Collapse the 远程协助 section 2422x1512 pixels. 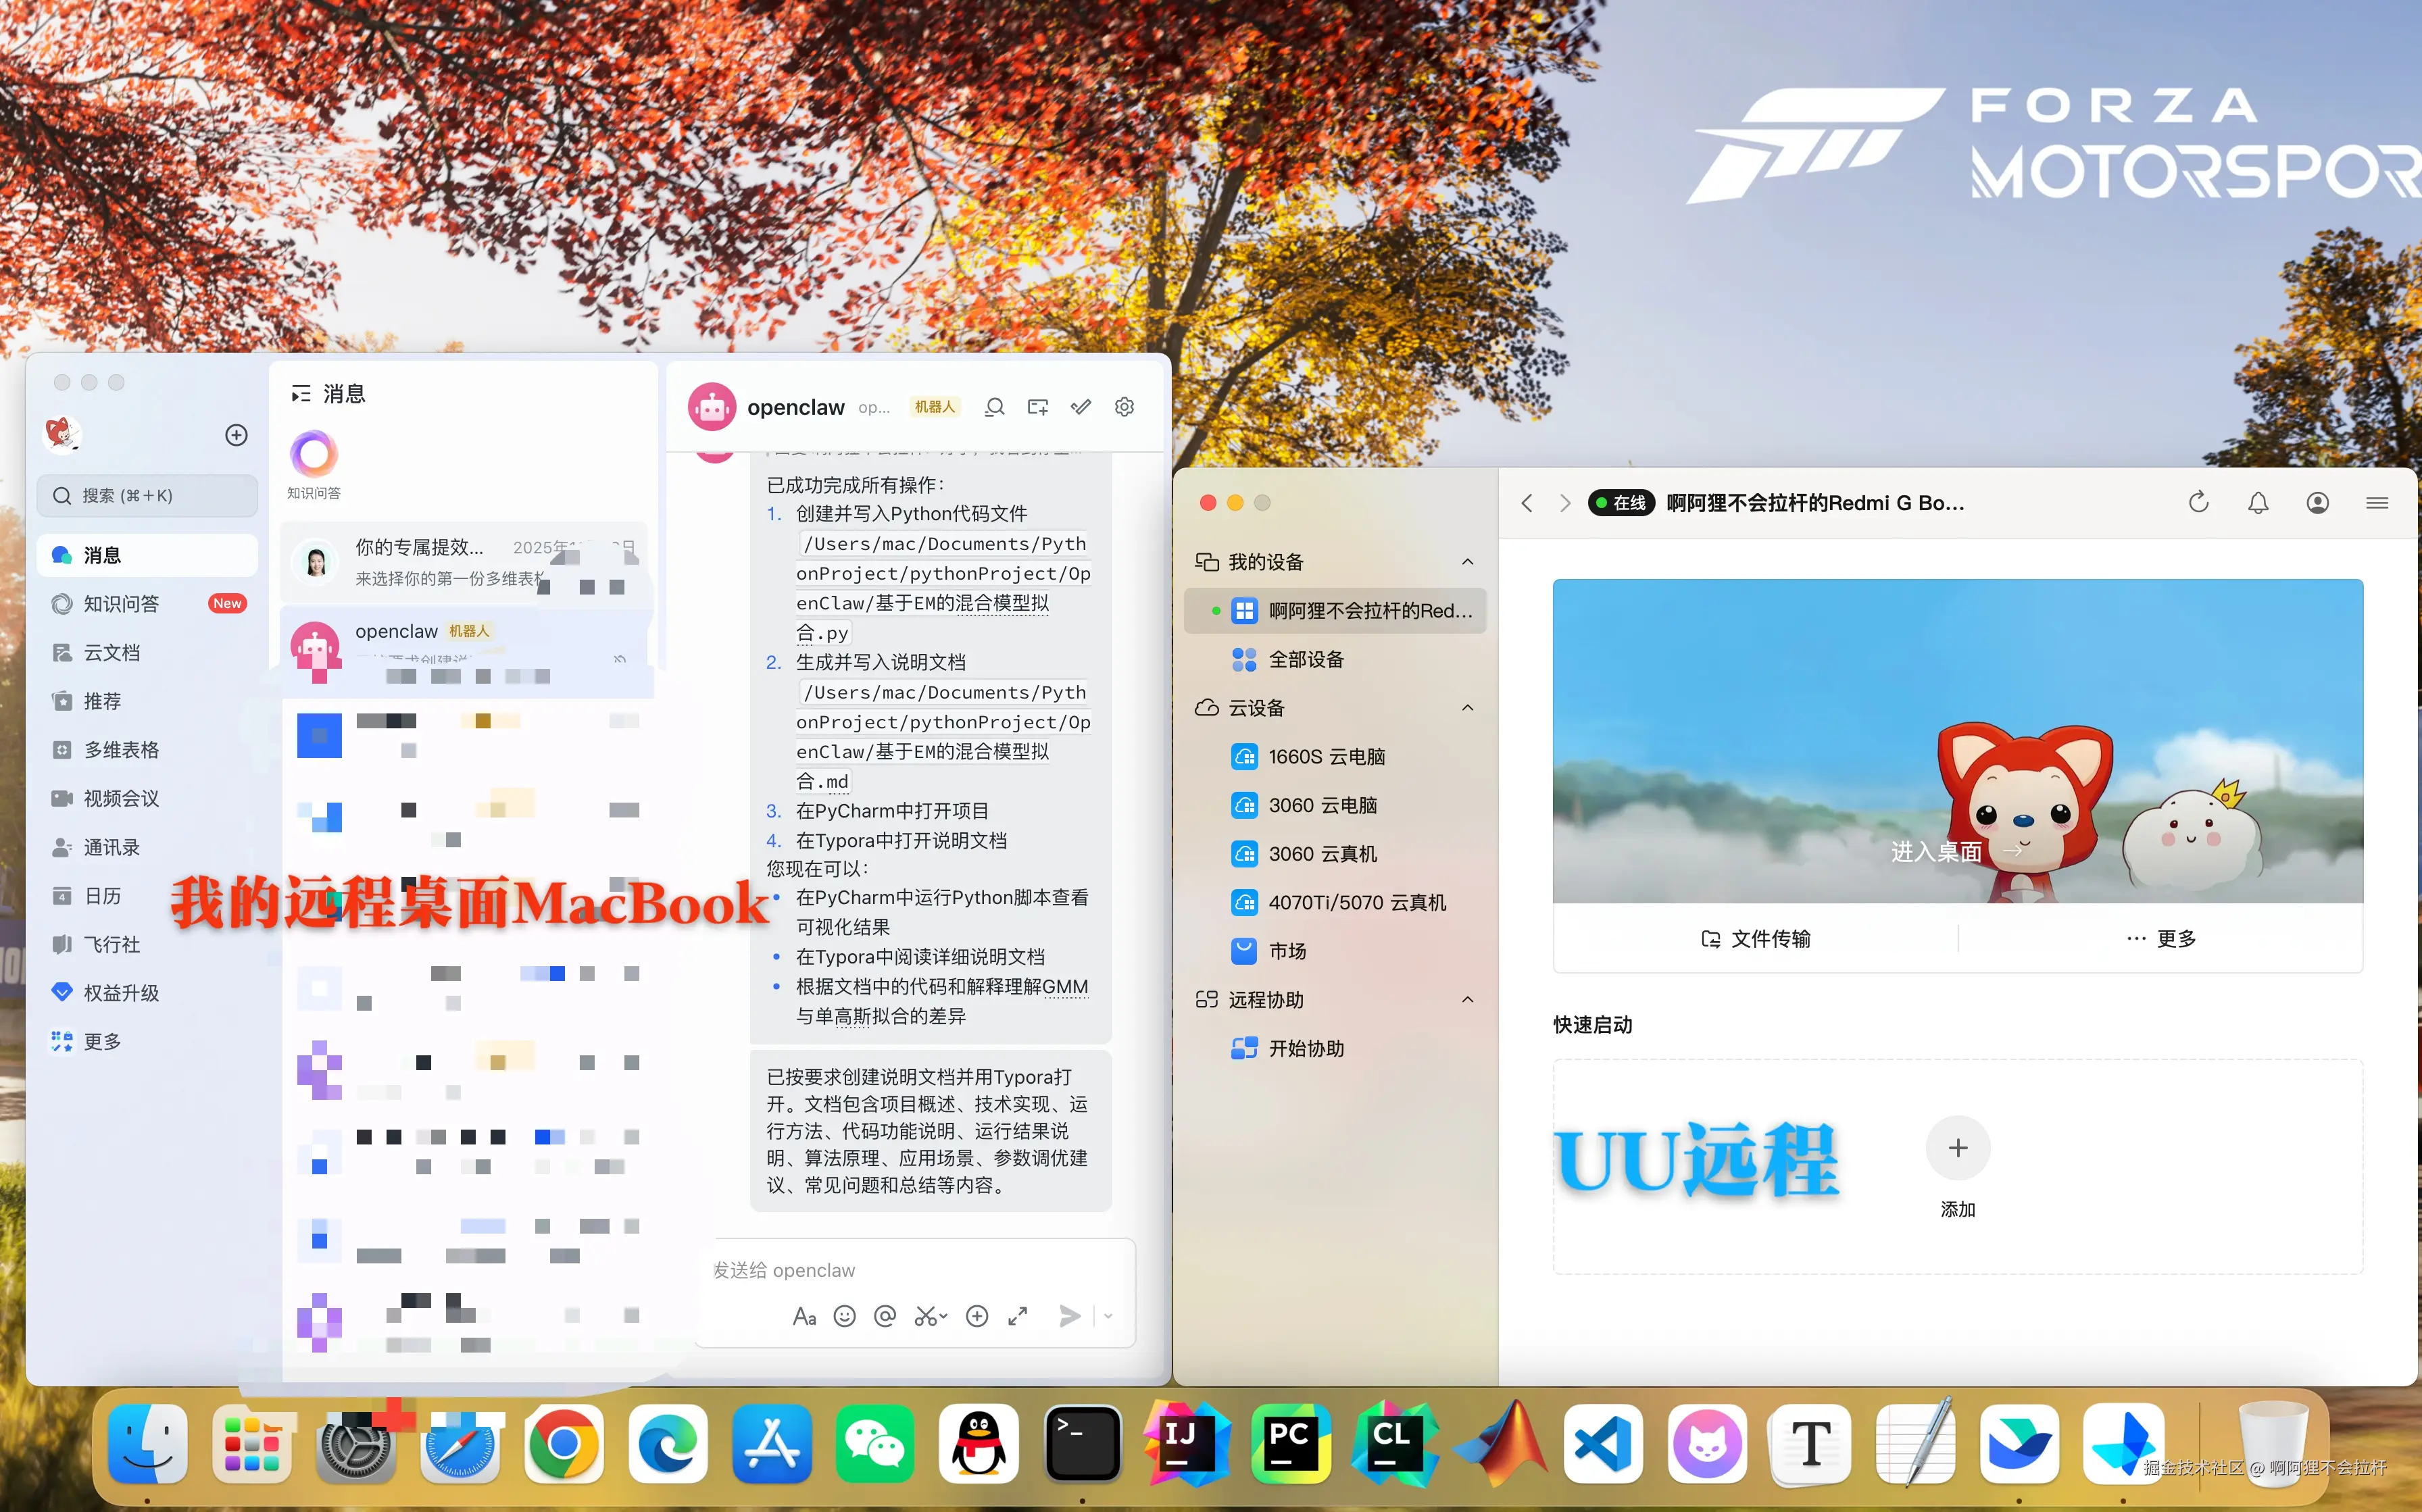tap(1467, 1000)
